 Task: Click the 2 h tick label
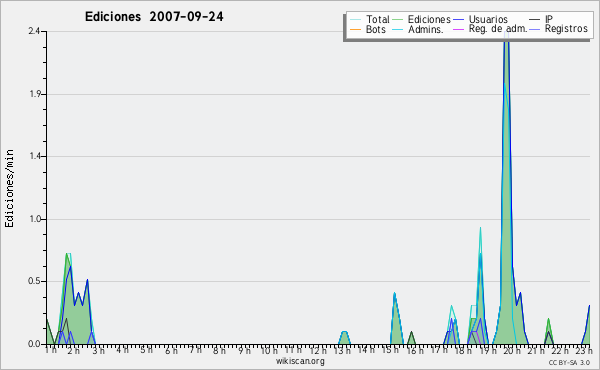[x=73, y=350]
